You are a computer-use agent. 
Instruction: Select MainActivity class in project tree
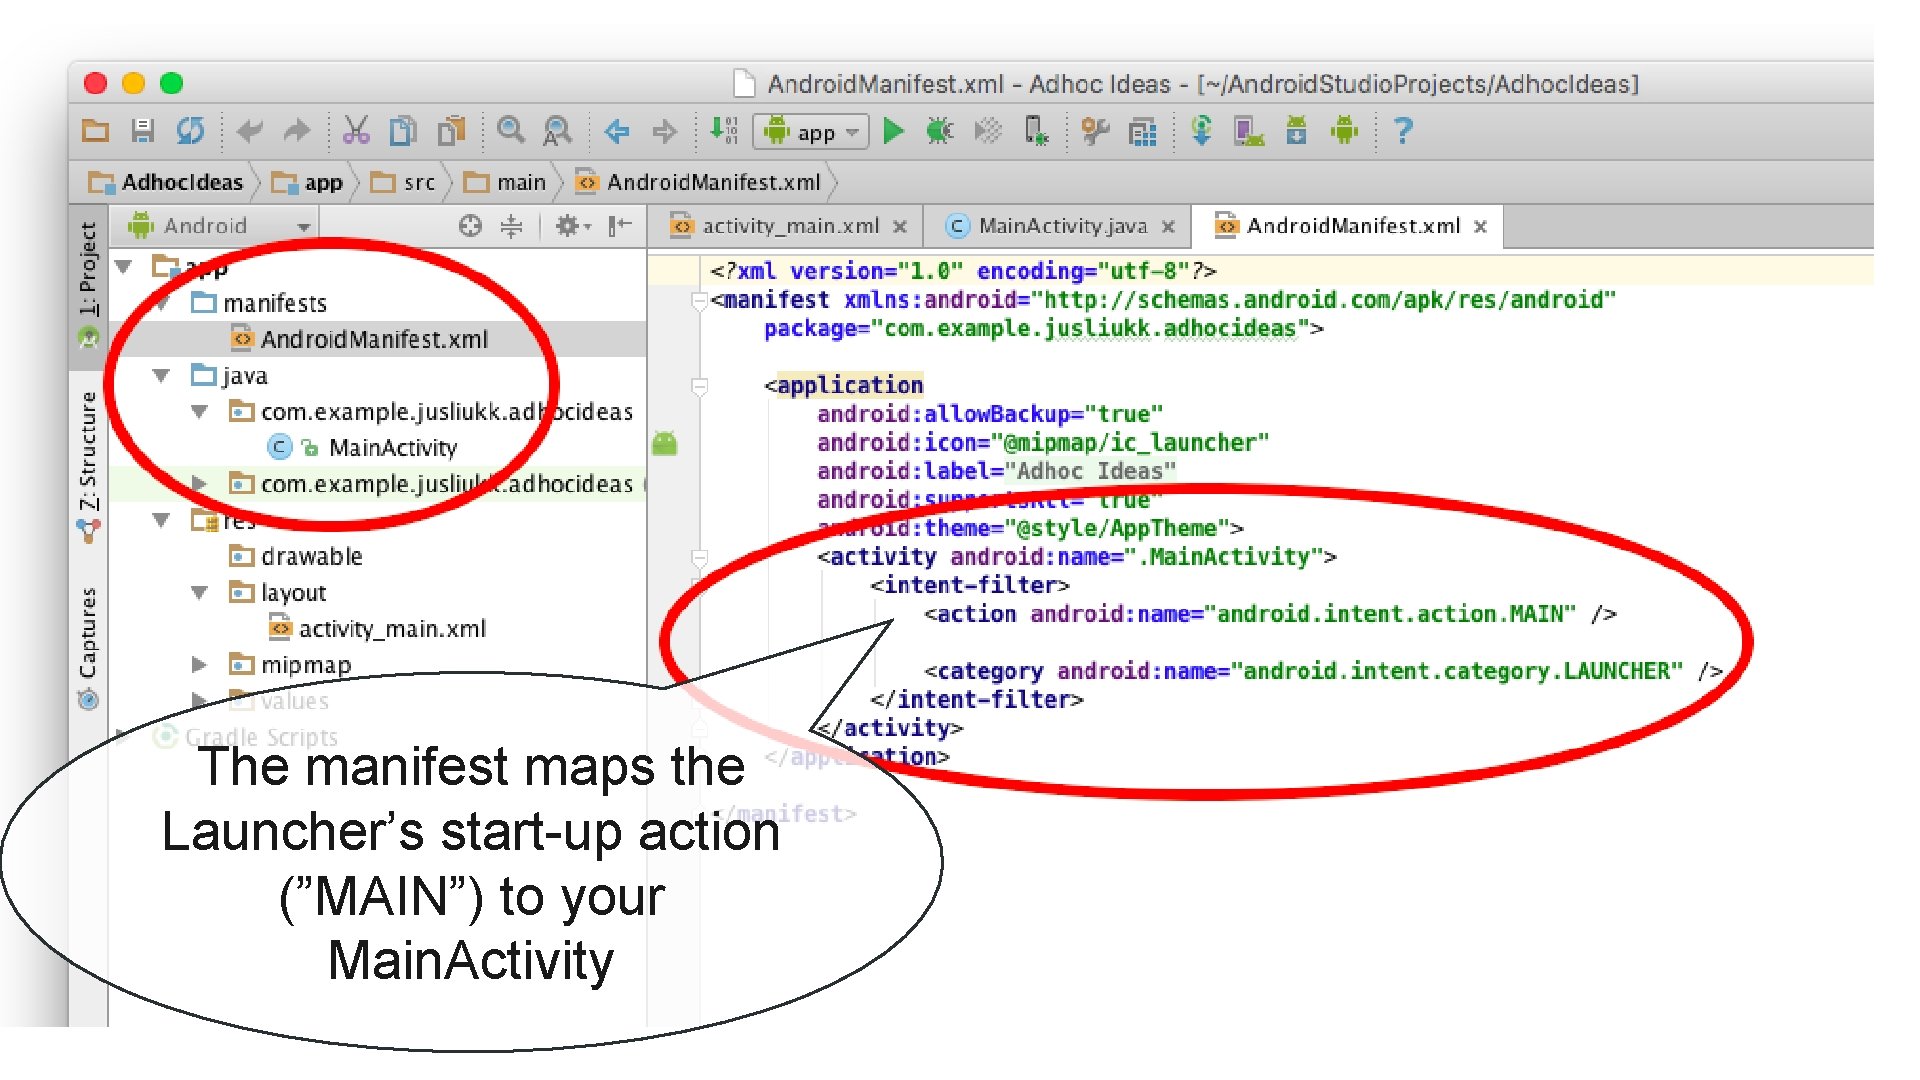[x=392, y=448]
